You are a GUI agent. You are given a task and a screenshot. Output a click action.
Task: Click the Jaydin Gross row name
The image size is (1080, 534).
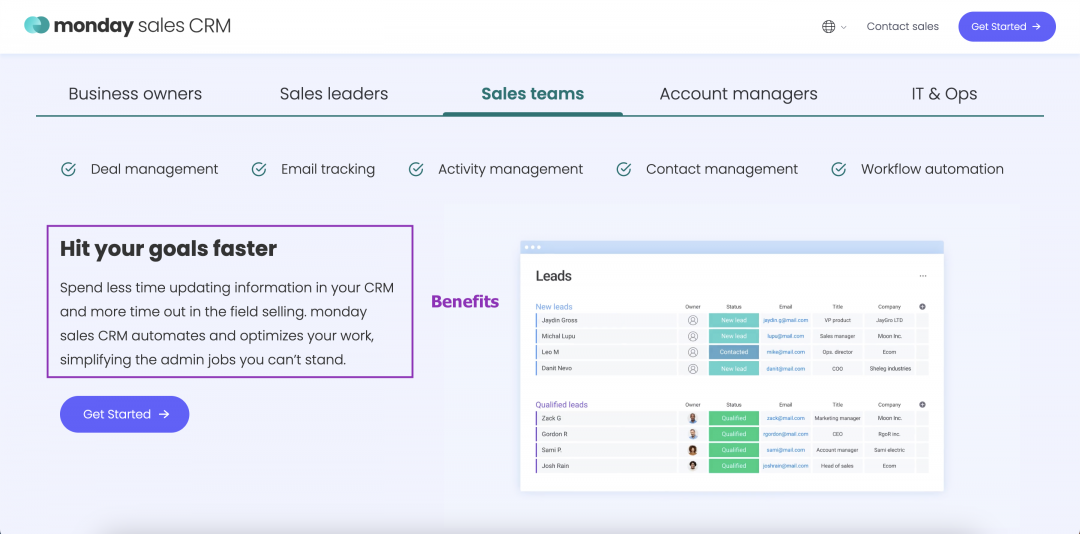click(x=559, y=320)
